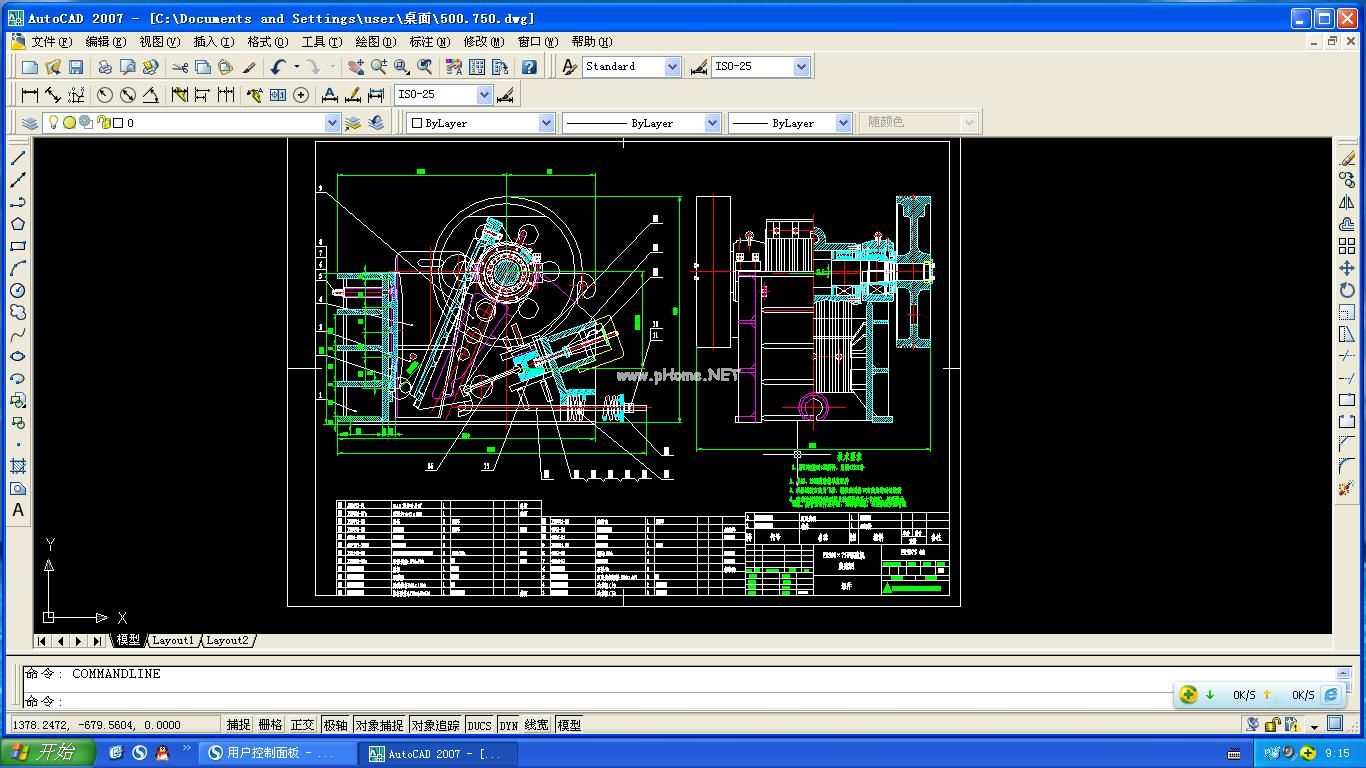Pick the Revision Cloud tool
The height and width of the screenshot is (768, 1366).
click(18, 312)
